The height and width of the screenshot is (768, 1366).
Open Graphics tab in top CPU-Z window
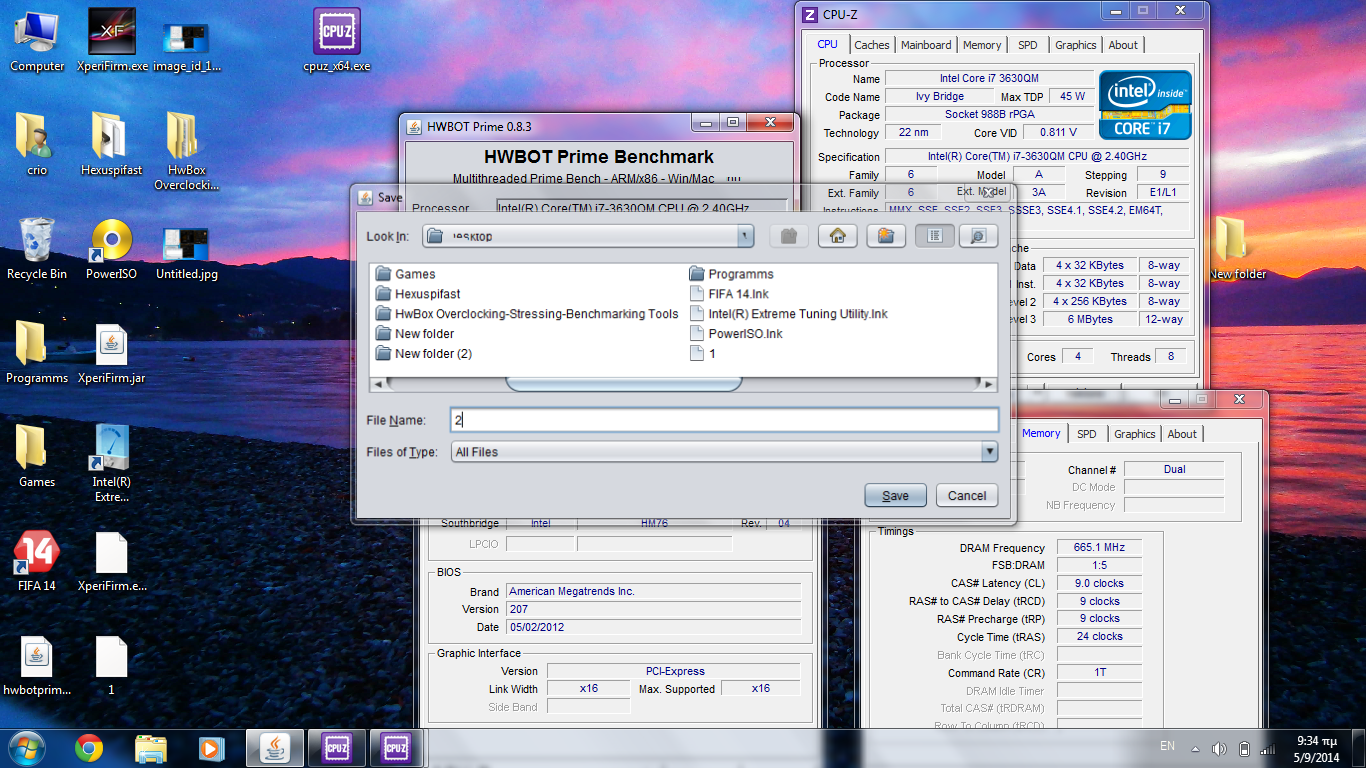[1075, 45]
